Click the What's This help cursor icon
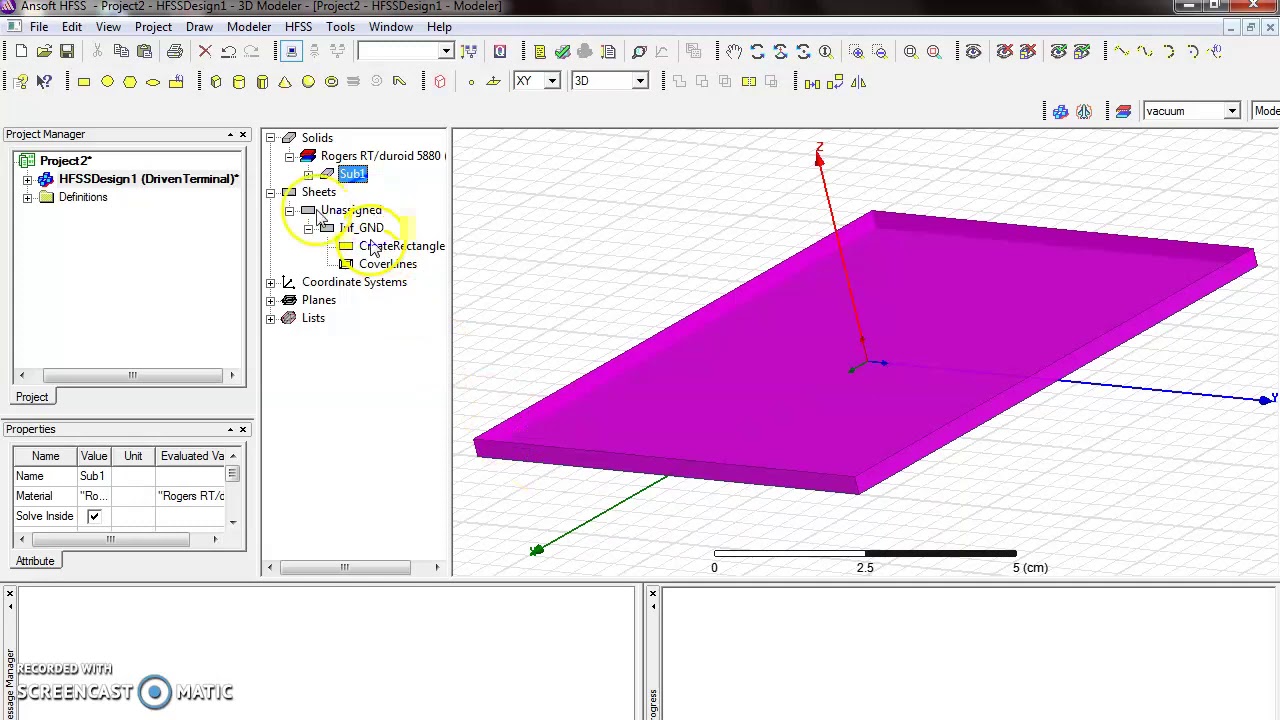This screenshot has height=720, width=1280. (44, 82)
